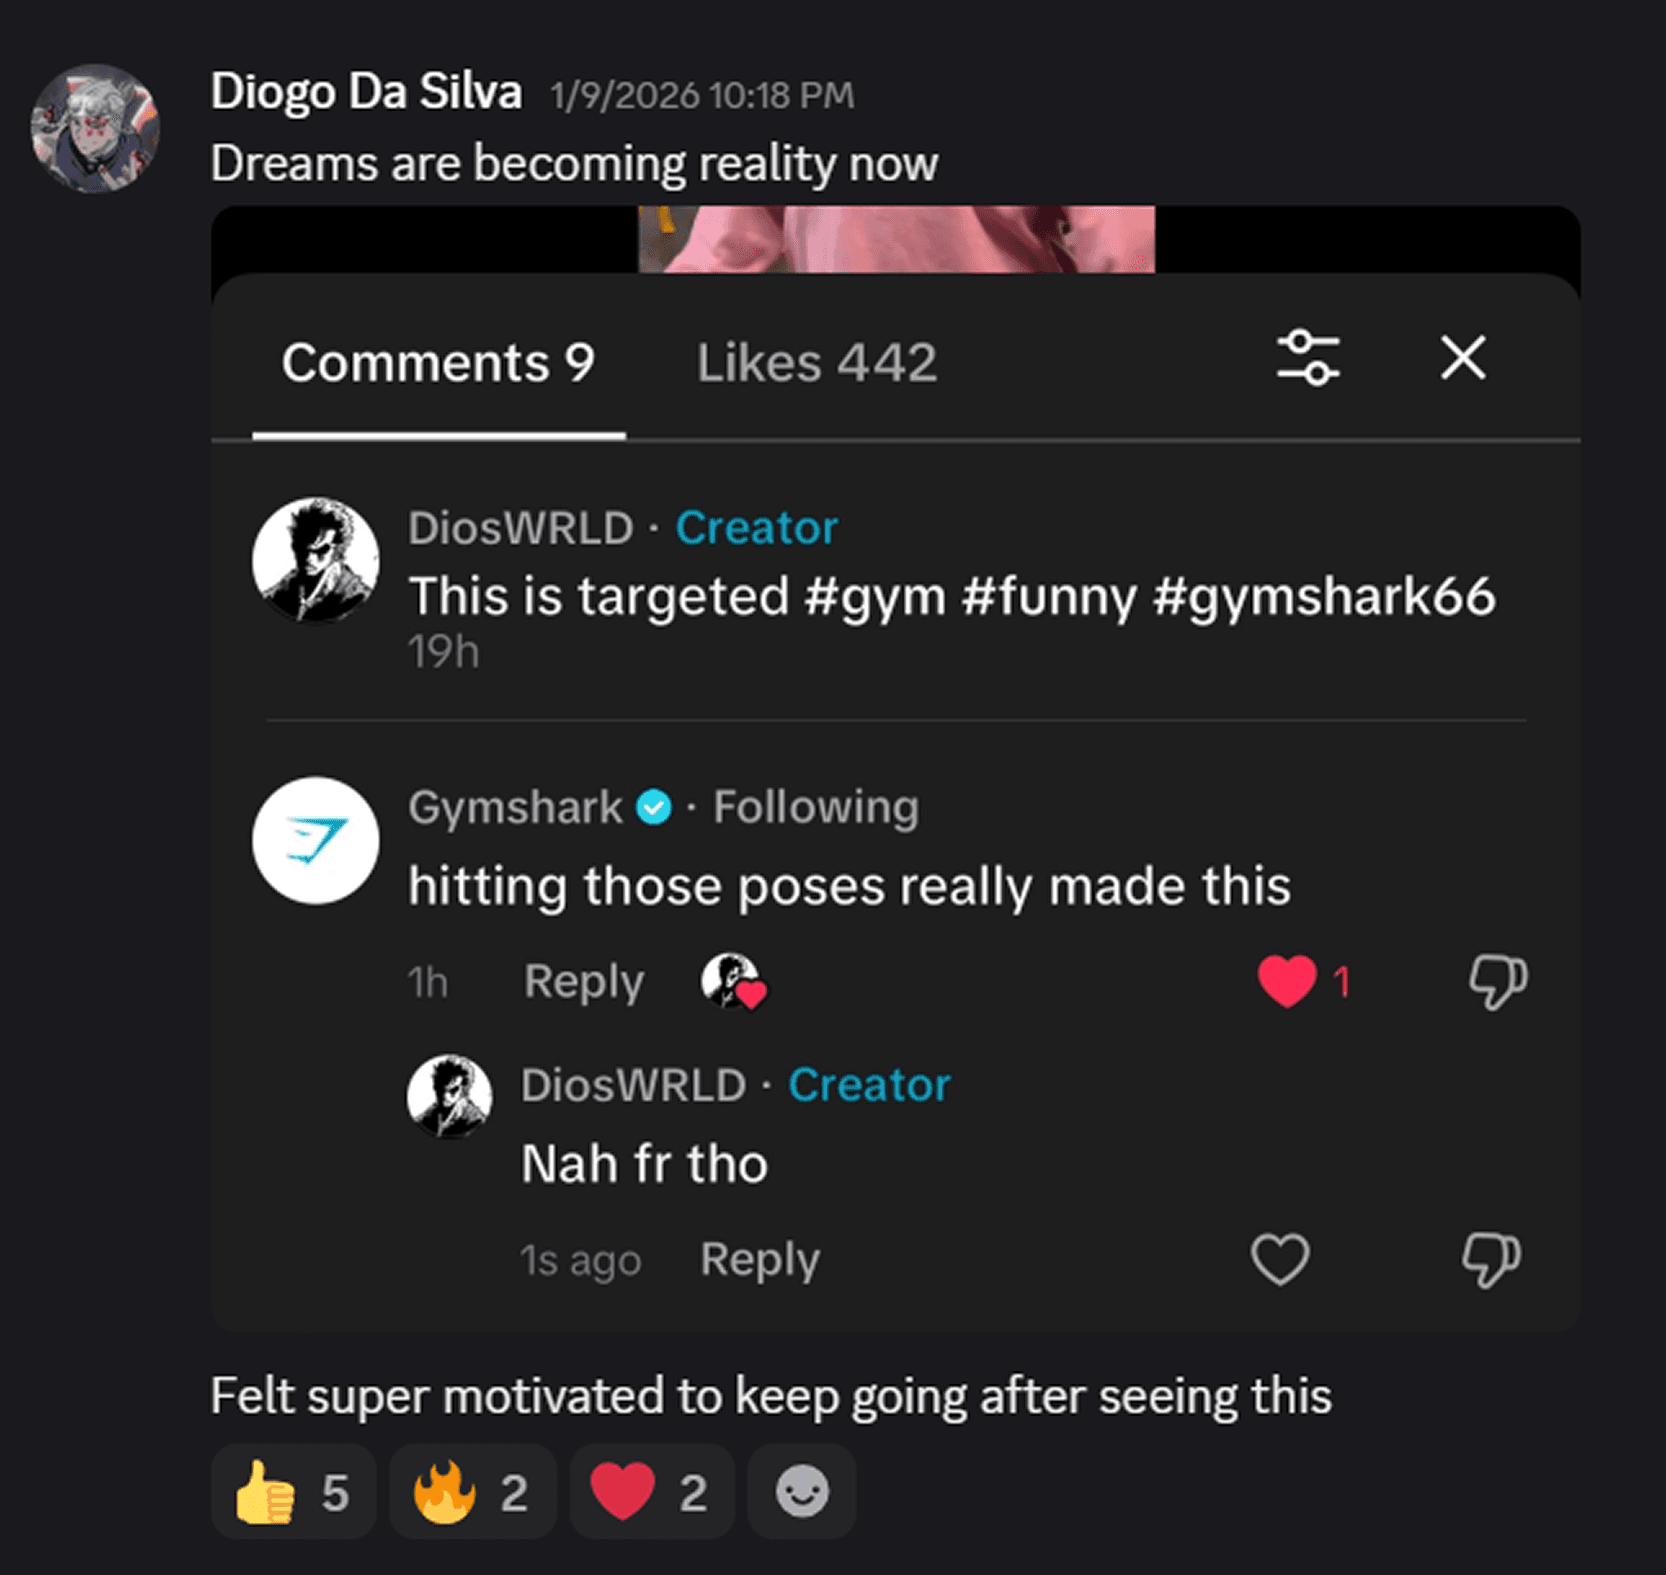Image resolution: width=1666 pixels, height=1575 pixels.
Task: Switch to the Likes 442 tab
Action: click(x=817, y=362)
